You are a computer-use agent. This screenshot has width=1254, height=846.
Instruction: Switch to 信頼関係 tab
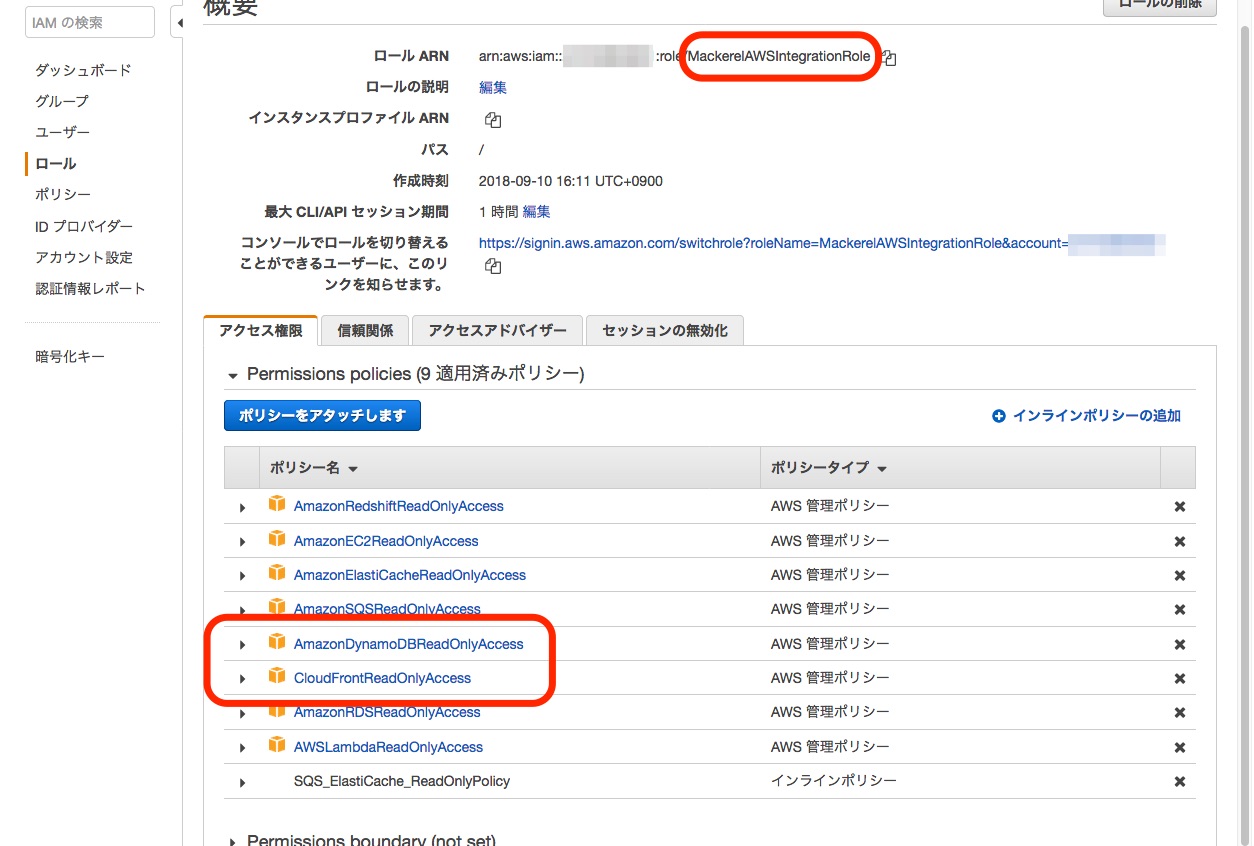coord(365,331)
